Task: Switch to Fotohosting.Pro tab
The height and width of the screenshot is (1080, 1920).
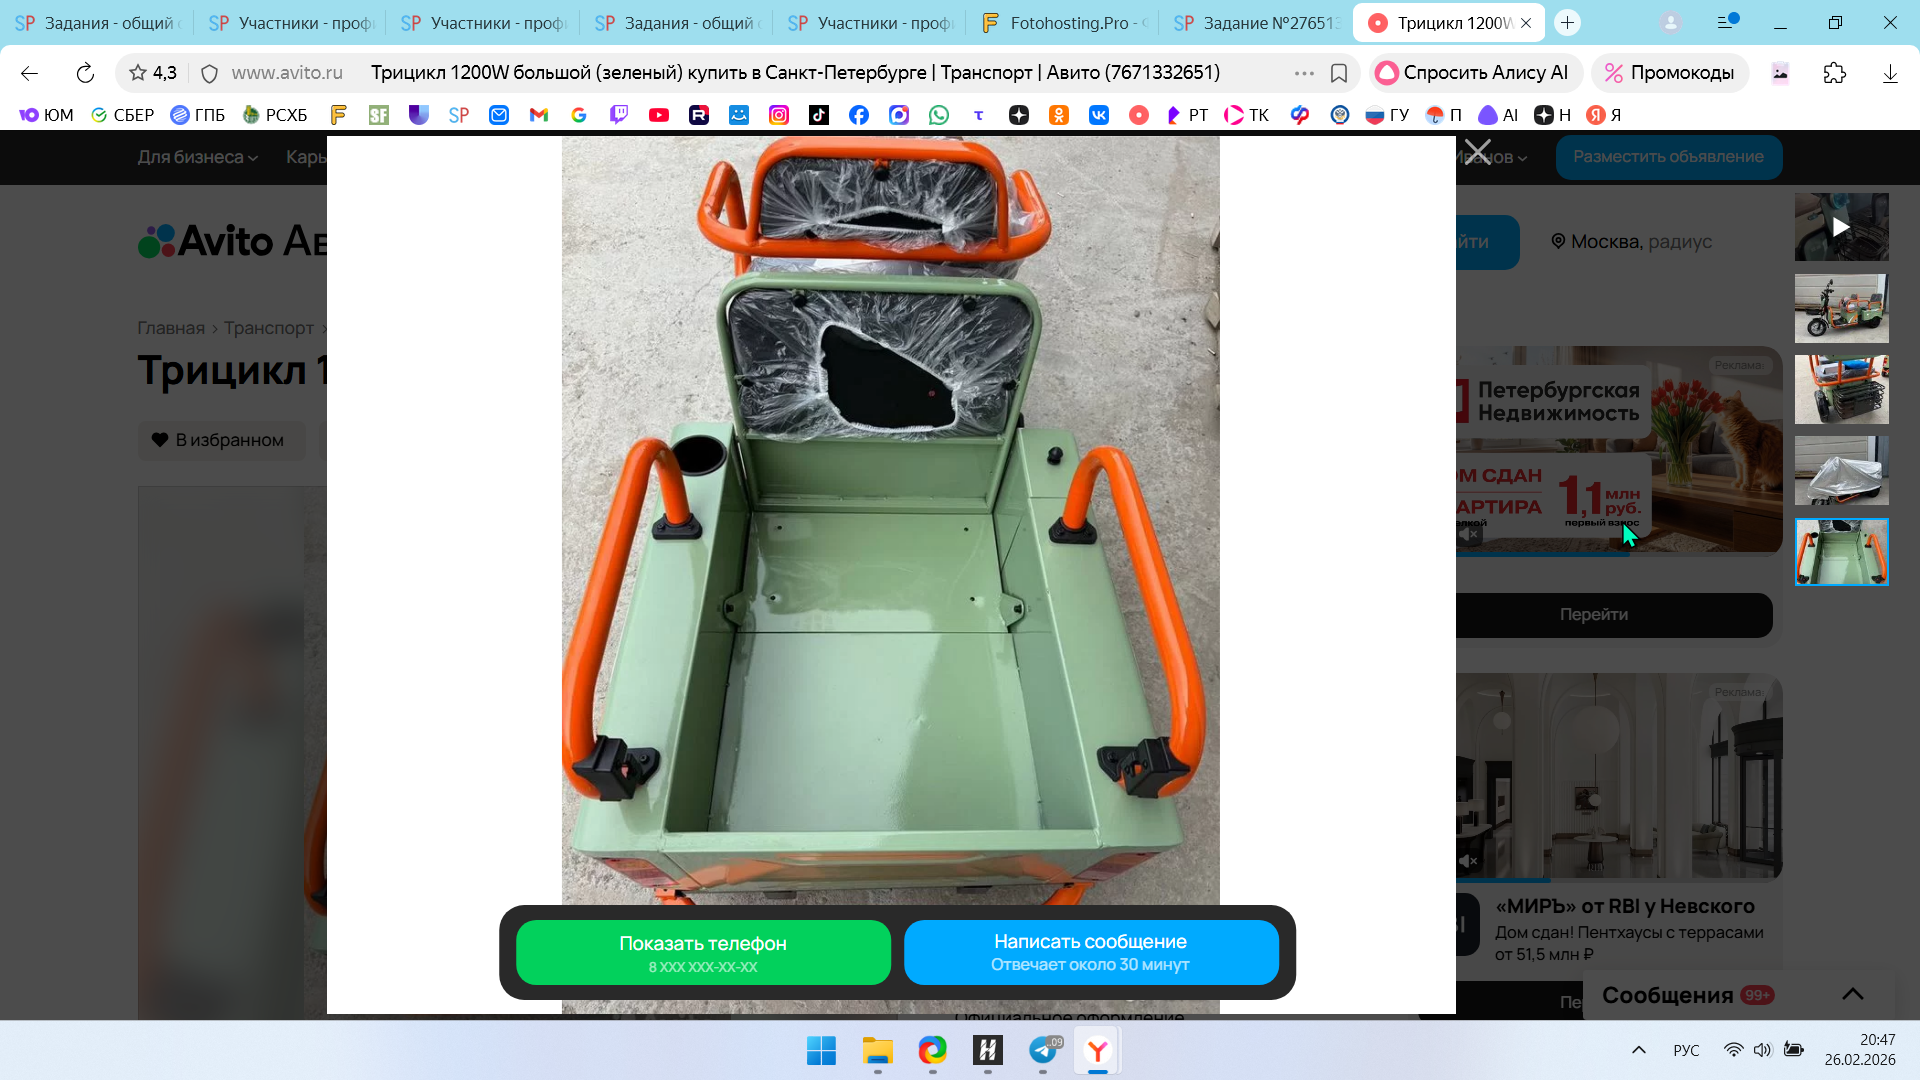Action: point(1064,22)
